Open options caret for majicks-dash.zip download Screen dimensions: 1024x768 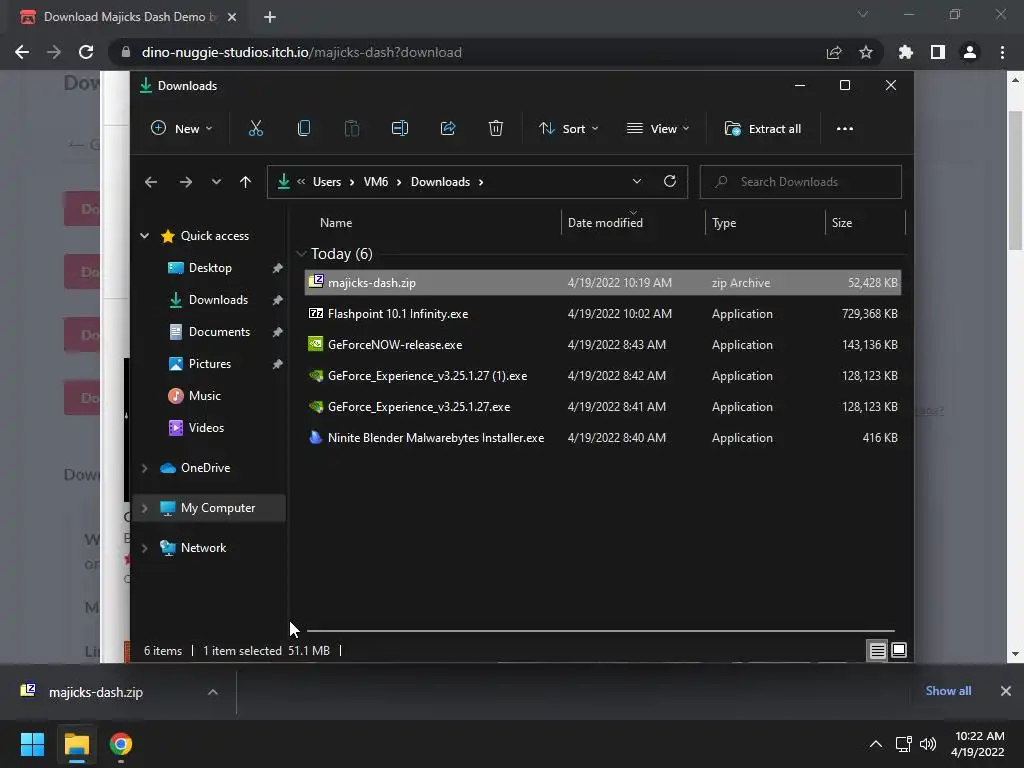213,692
